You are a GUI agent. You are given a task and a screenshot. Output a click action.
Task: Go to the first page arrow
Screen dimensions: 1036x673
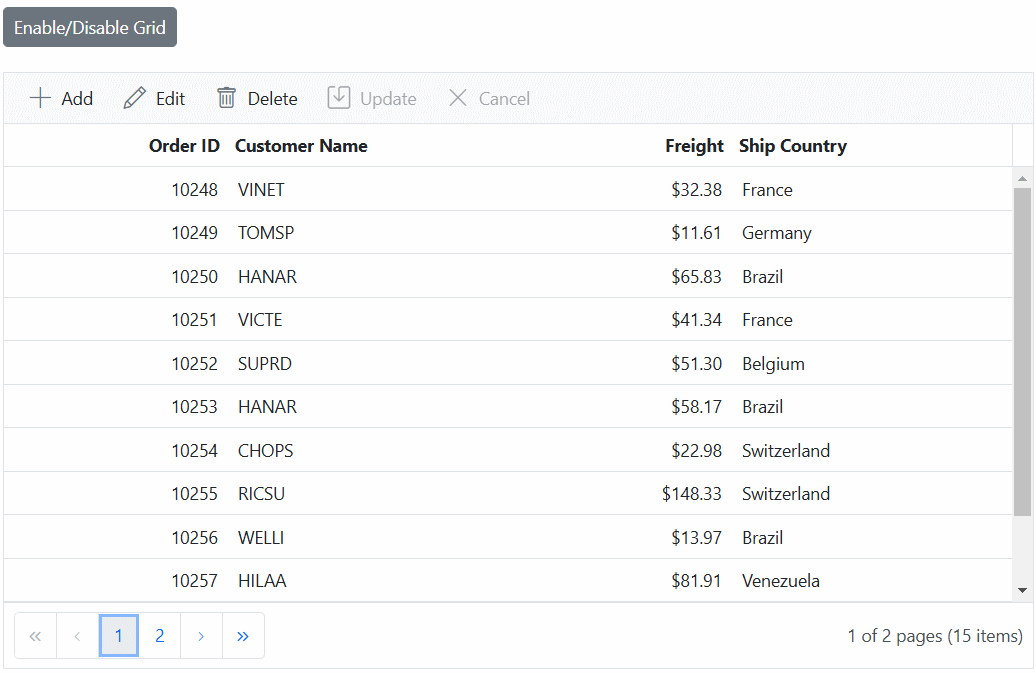35,636
